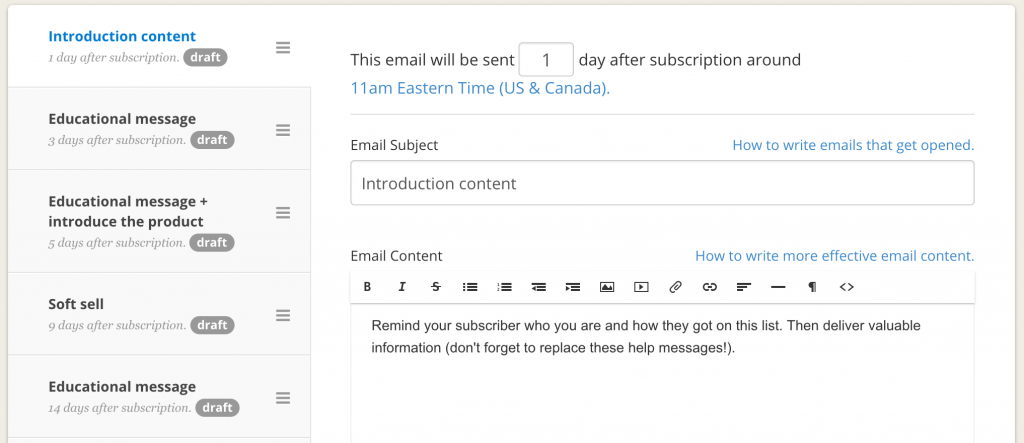
Task: Click the reorder handle next to Soft sell
Action: tap(283, 316)
